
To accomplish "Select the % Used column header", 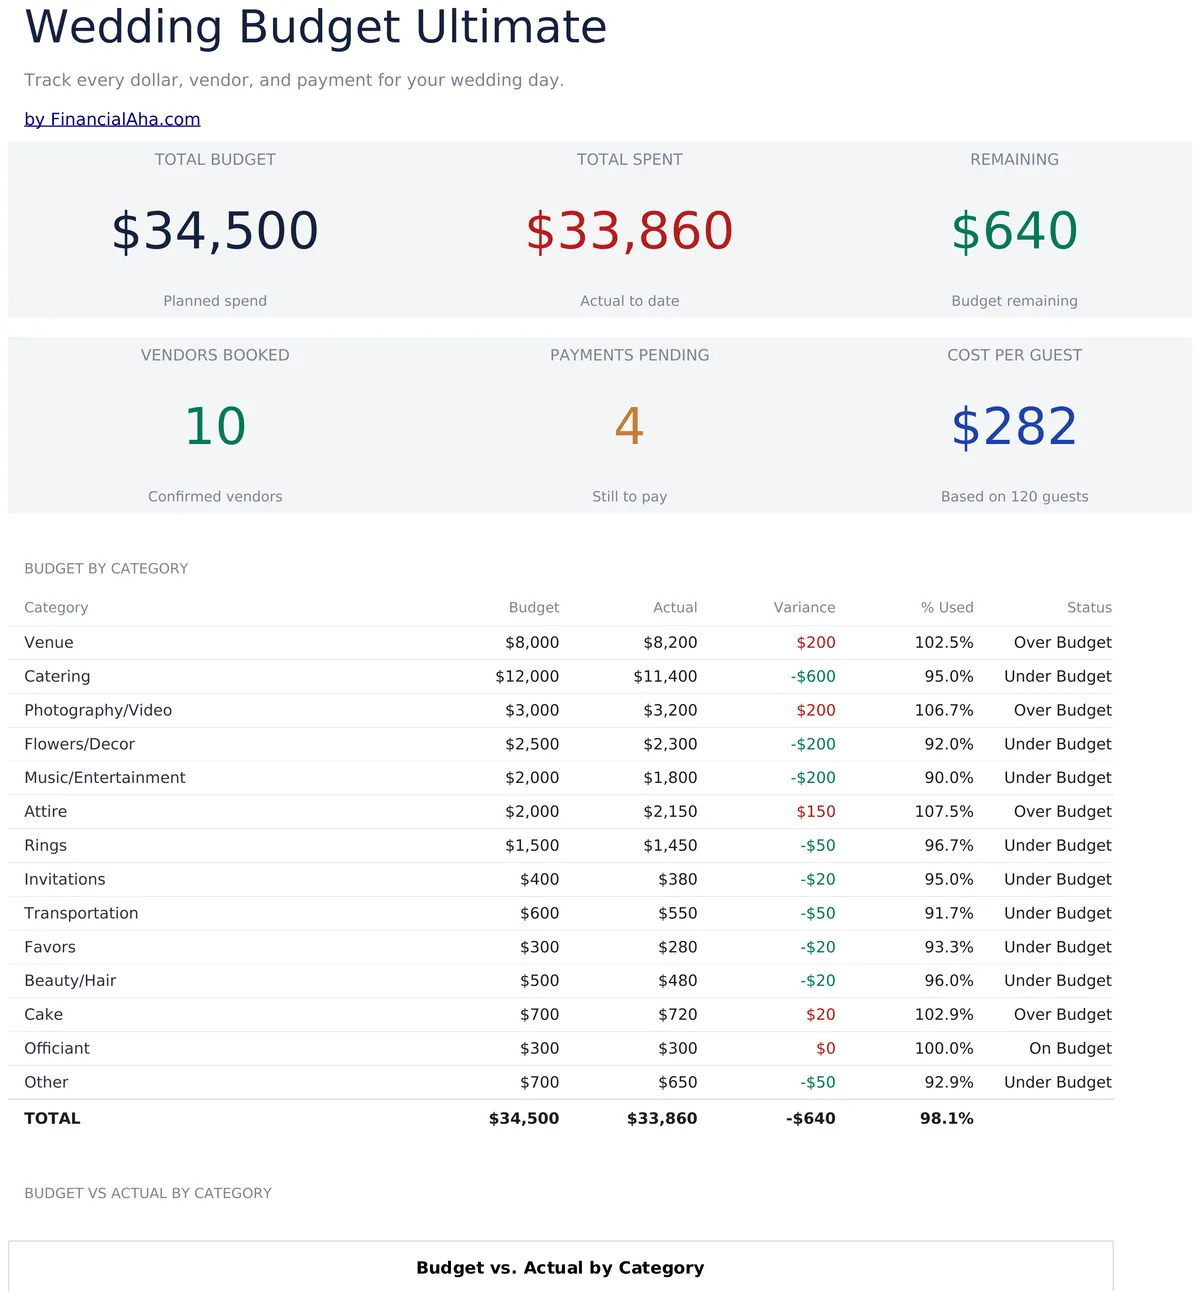I will (947, 607).
